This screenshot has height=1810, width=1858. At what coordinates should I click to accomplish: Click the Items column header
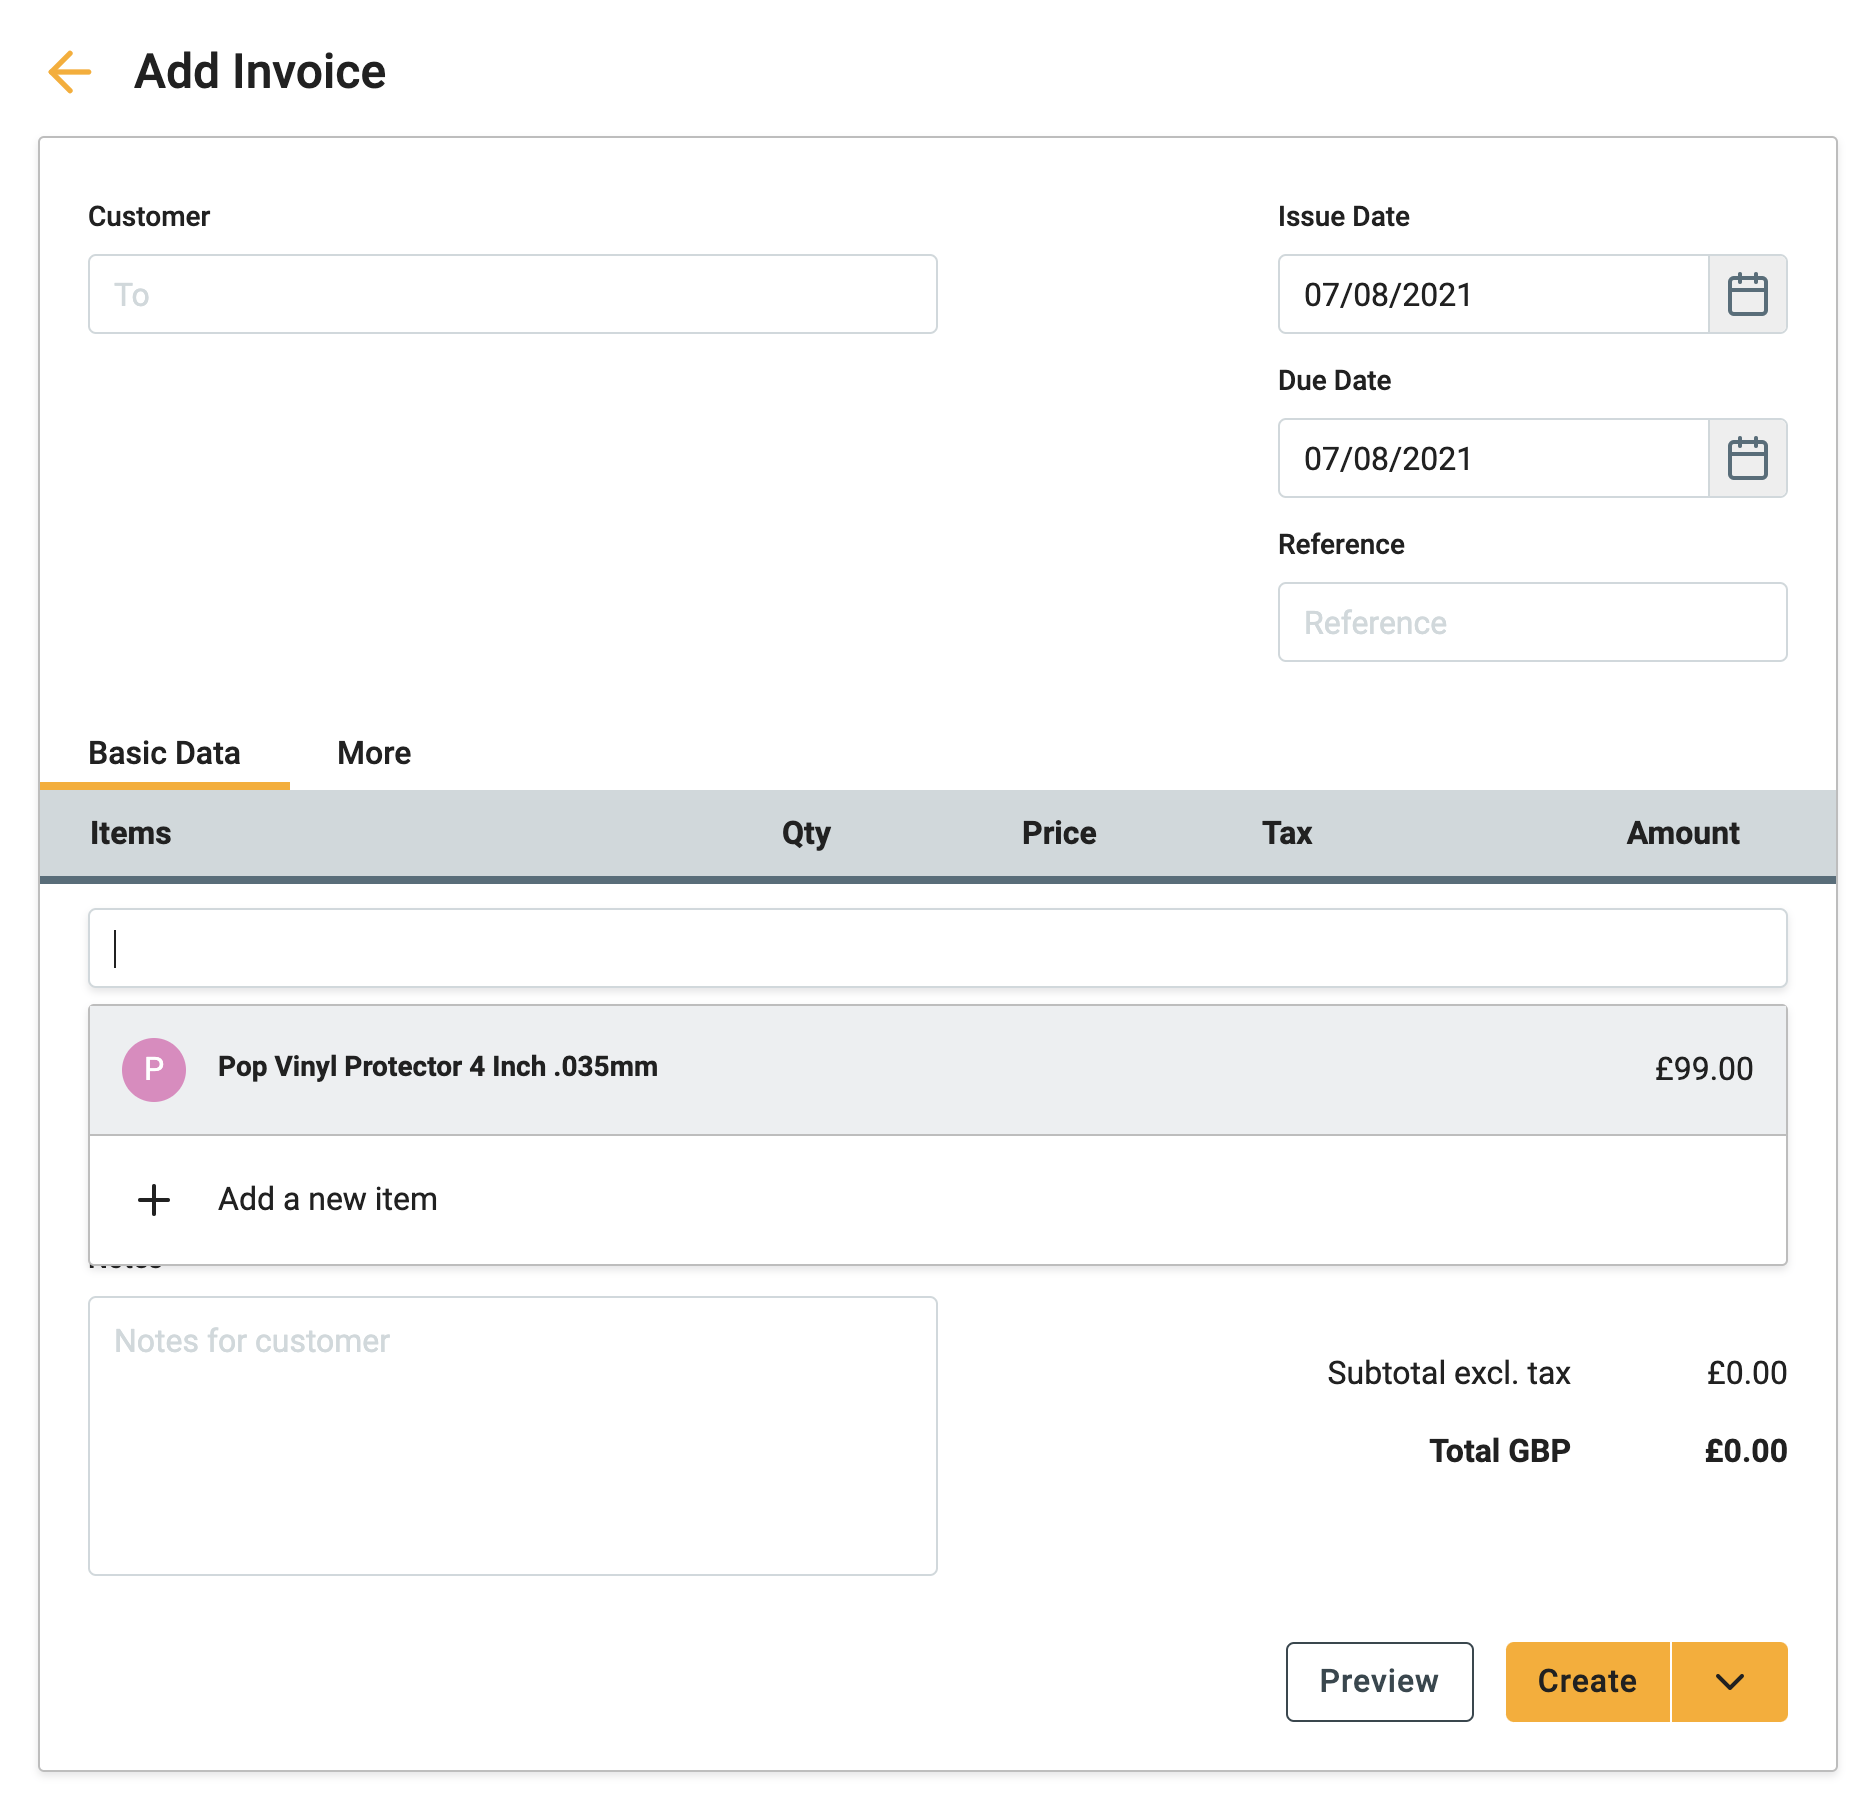[x=131, y=833]
